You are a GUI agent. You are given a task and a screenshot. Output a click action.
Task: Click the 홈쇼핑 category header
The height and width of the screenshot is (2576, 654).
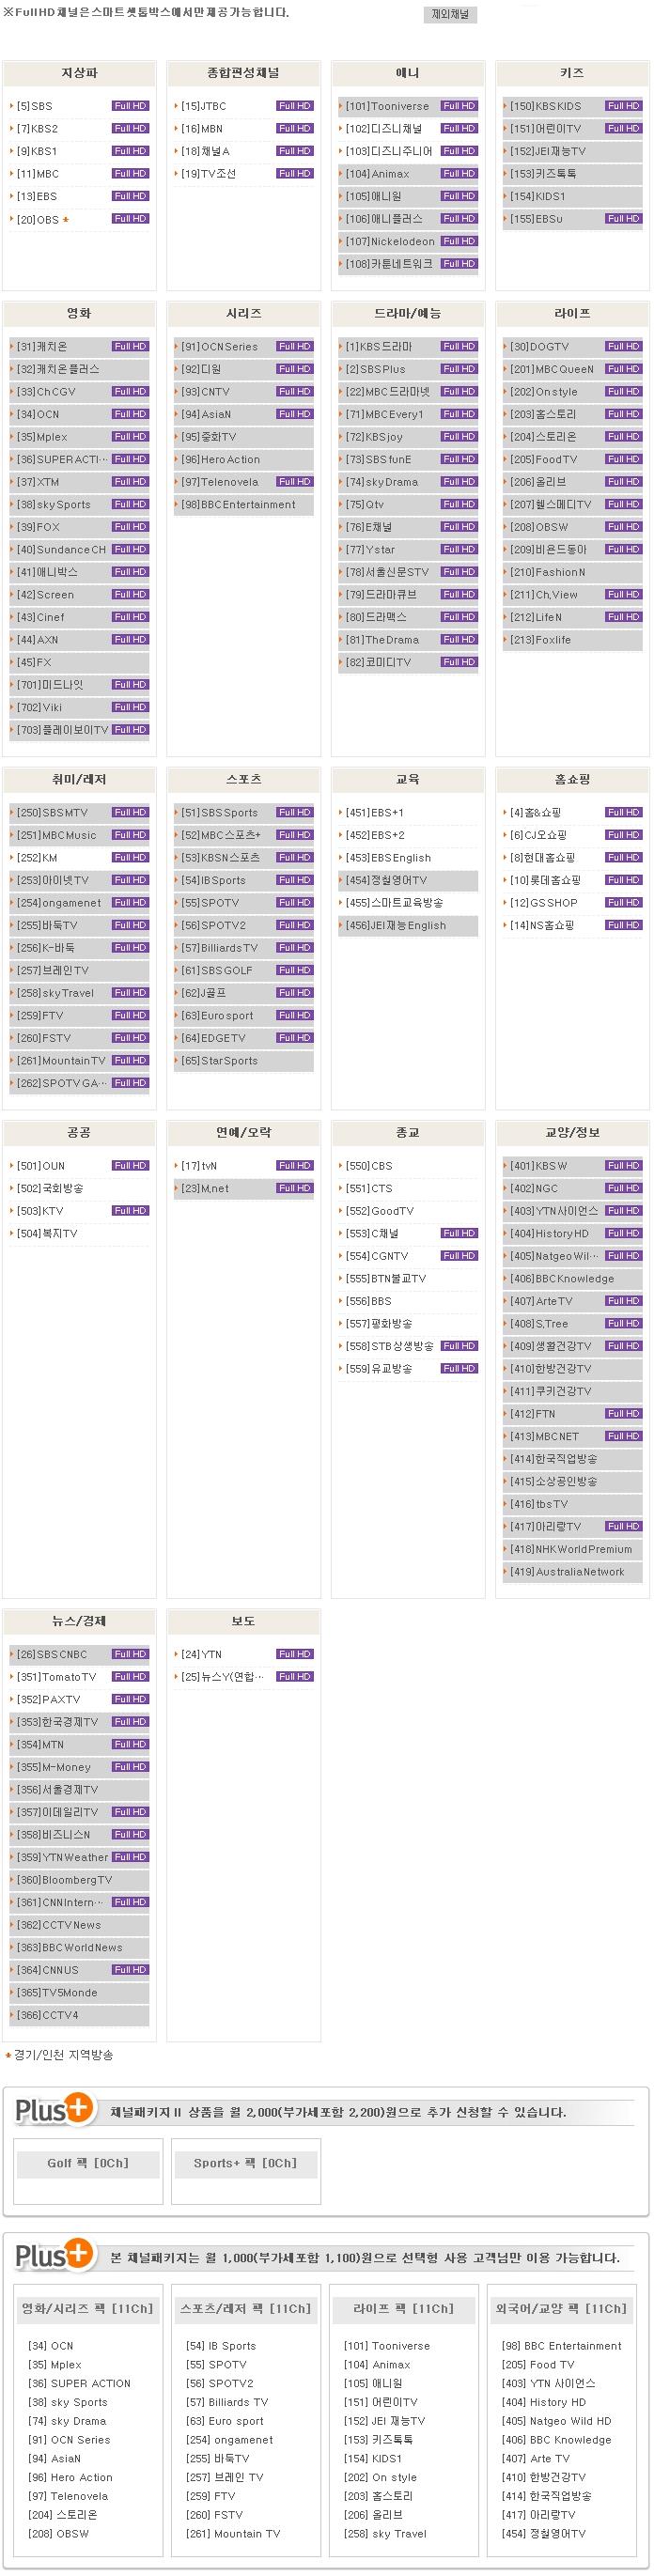(x=573, y=780)
